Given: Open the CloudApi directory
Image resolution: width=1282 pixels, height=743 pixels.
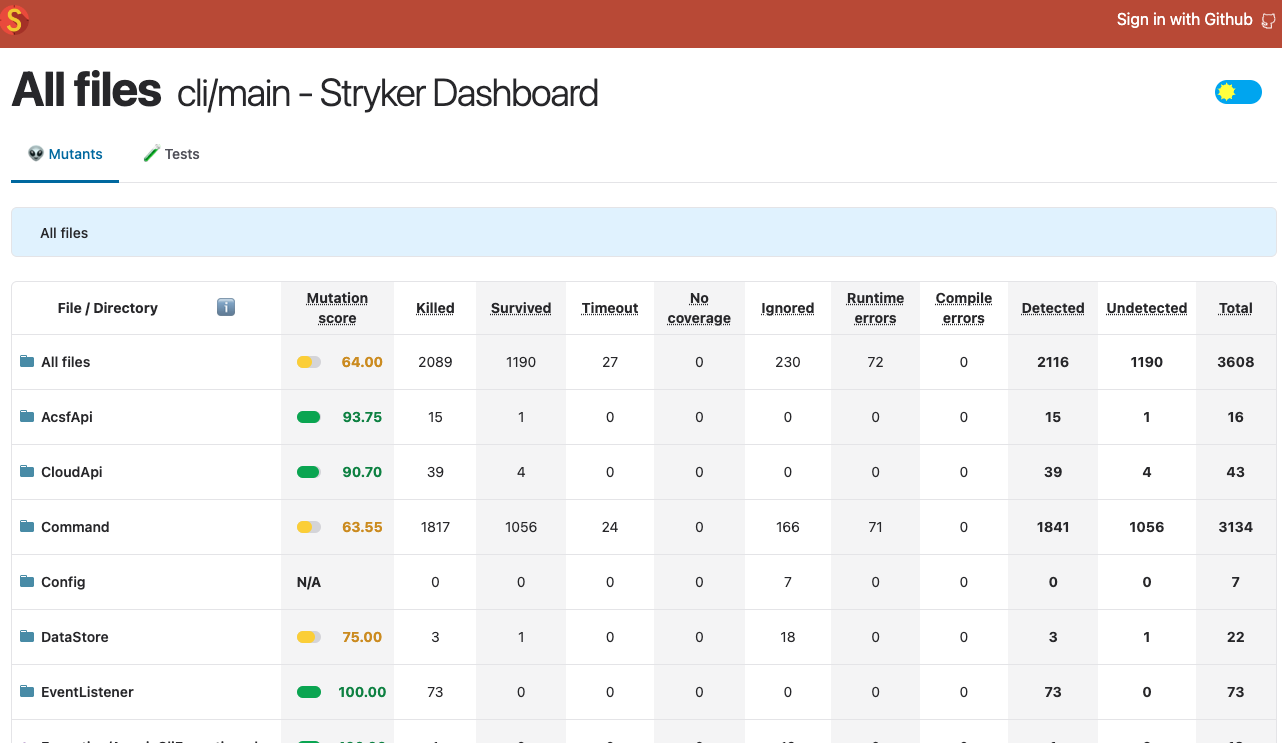Looking at the screenshot, I should pyautogui.click(x=72, y=472).
